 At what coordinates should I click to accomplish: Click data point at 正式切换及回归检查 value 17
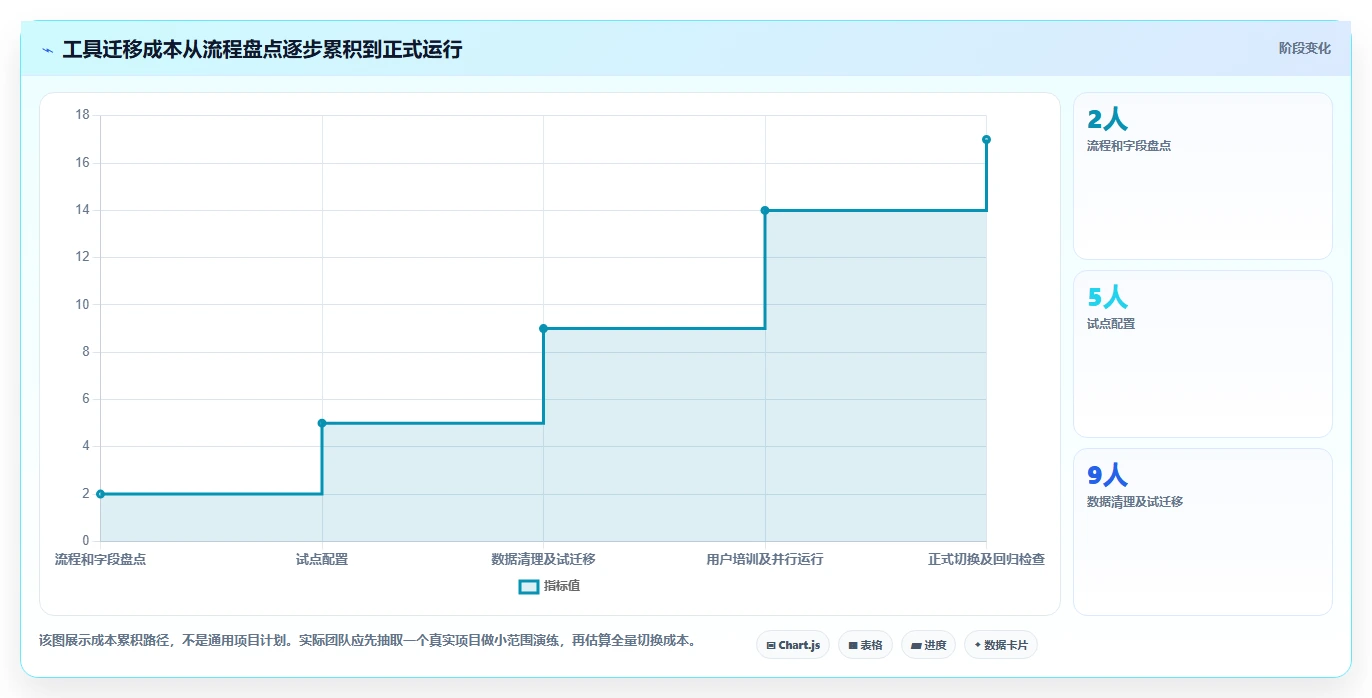986,139
